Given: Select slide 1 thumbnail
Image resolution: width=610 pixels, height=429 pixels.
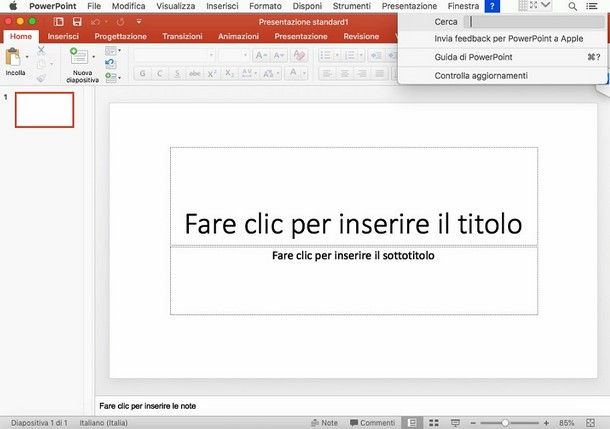Looking at the screenshot, I should pos(44,110).
